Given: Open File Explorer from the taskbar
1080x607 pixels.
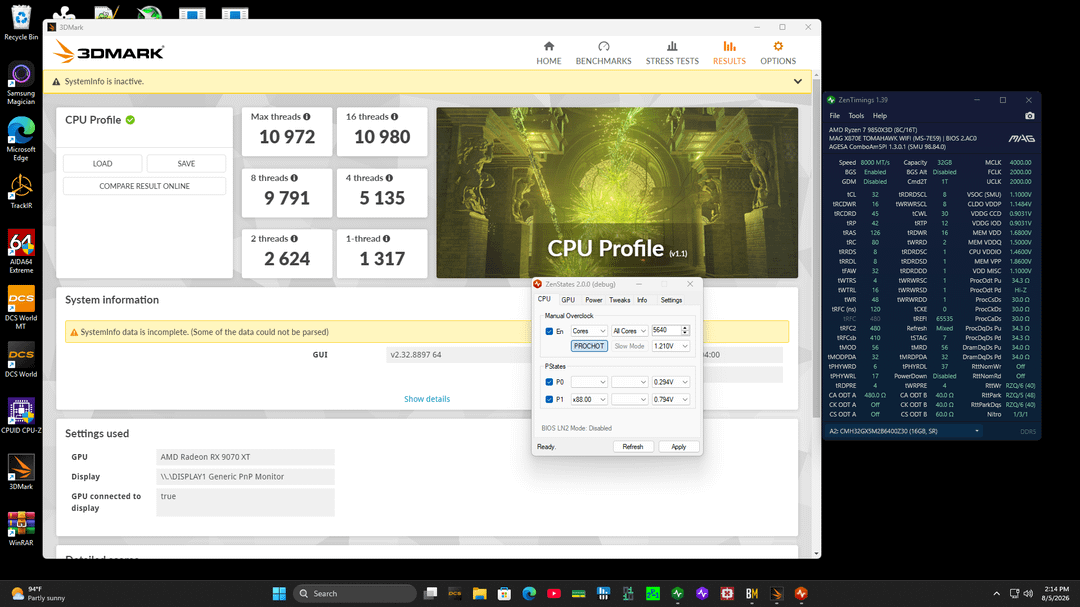Looking at the screenshot, I should coord(479,593).
